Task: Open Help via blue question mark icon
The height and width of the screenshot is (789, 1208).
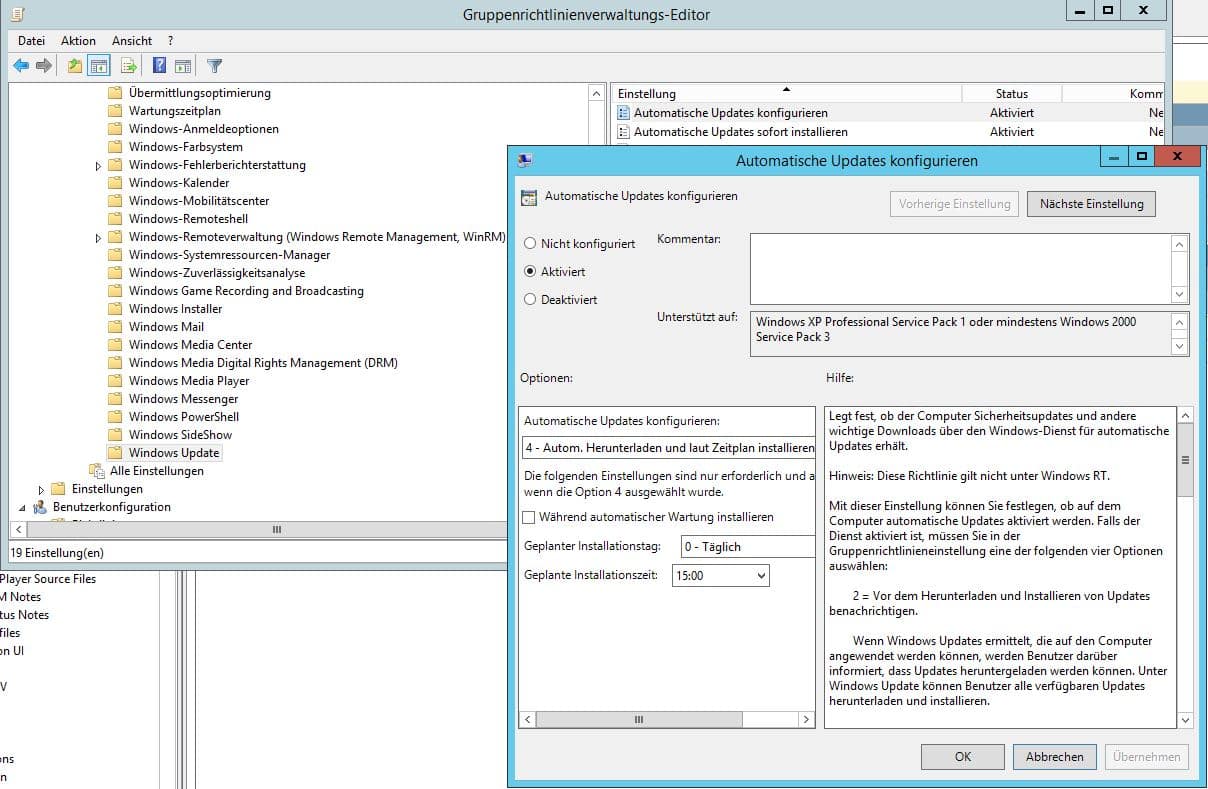Action: (160, 66)
